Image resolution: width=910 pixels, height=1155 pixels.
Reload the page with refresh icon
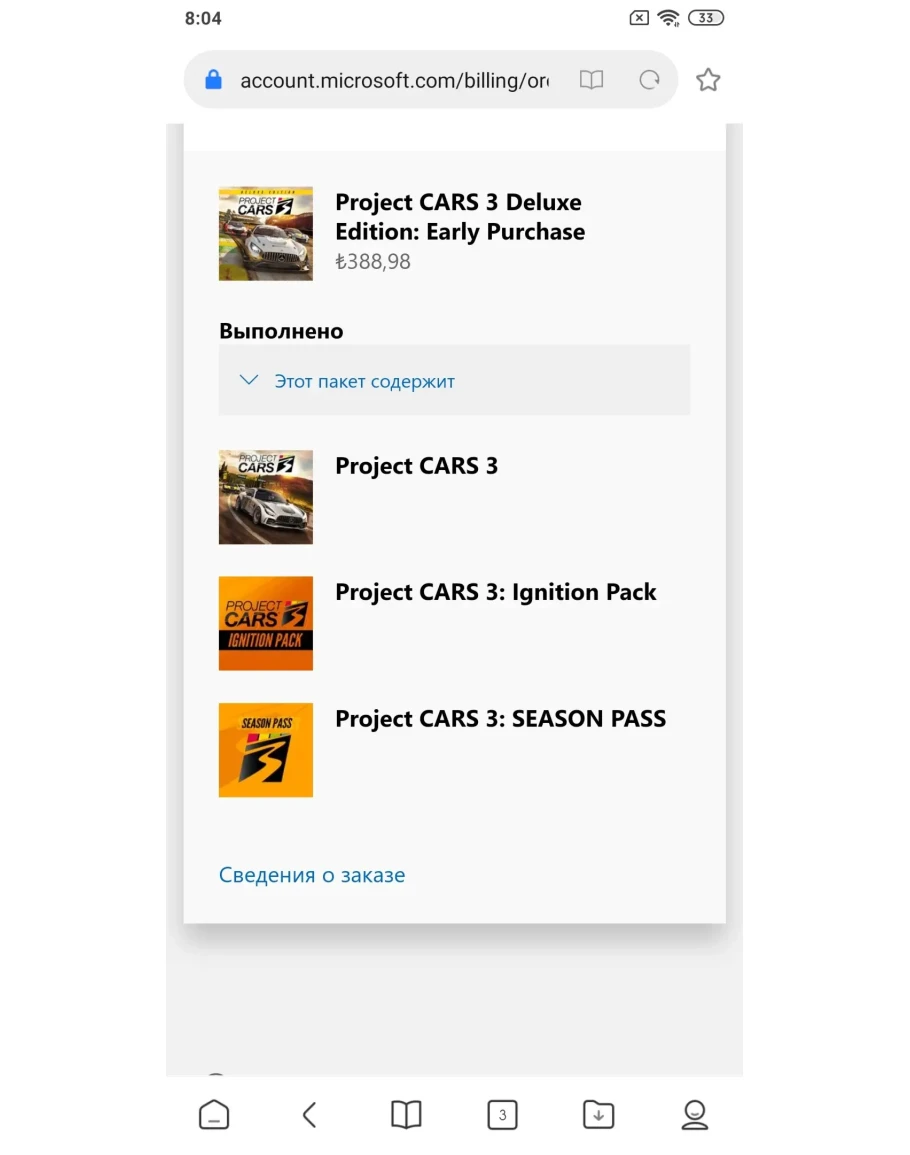click(650, 80)
